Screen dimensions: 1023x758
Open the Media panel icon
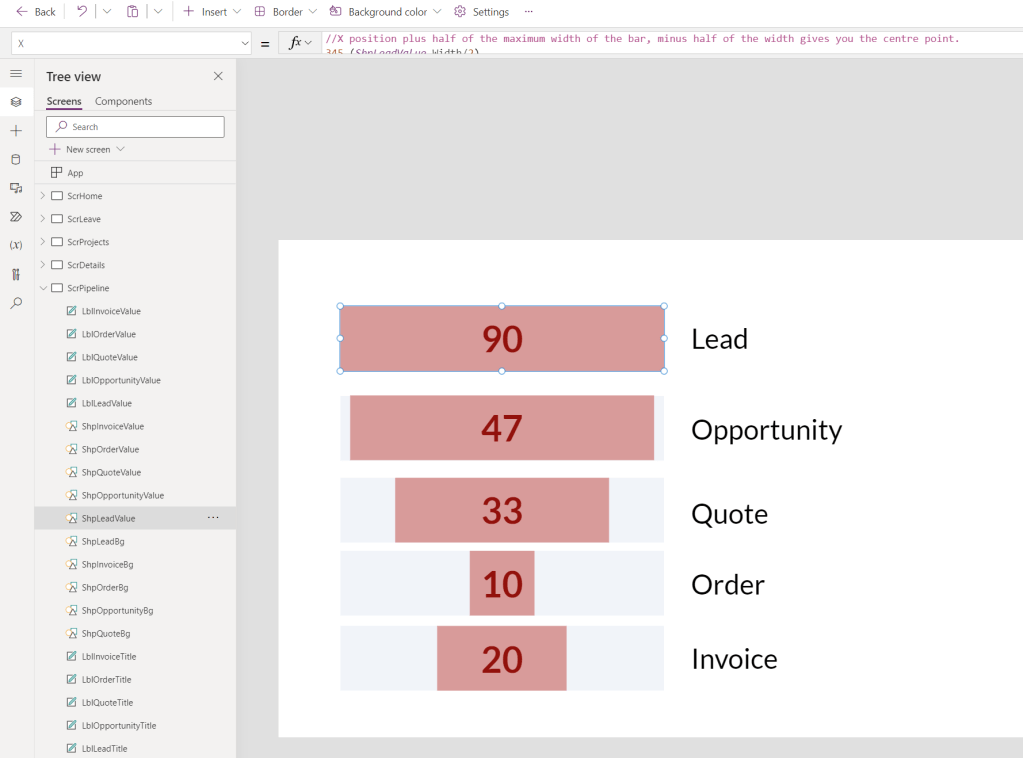coord(15,188)
